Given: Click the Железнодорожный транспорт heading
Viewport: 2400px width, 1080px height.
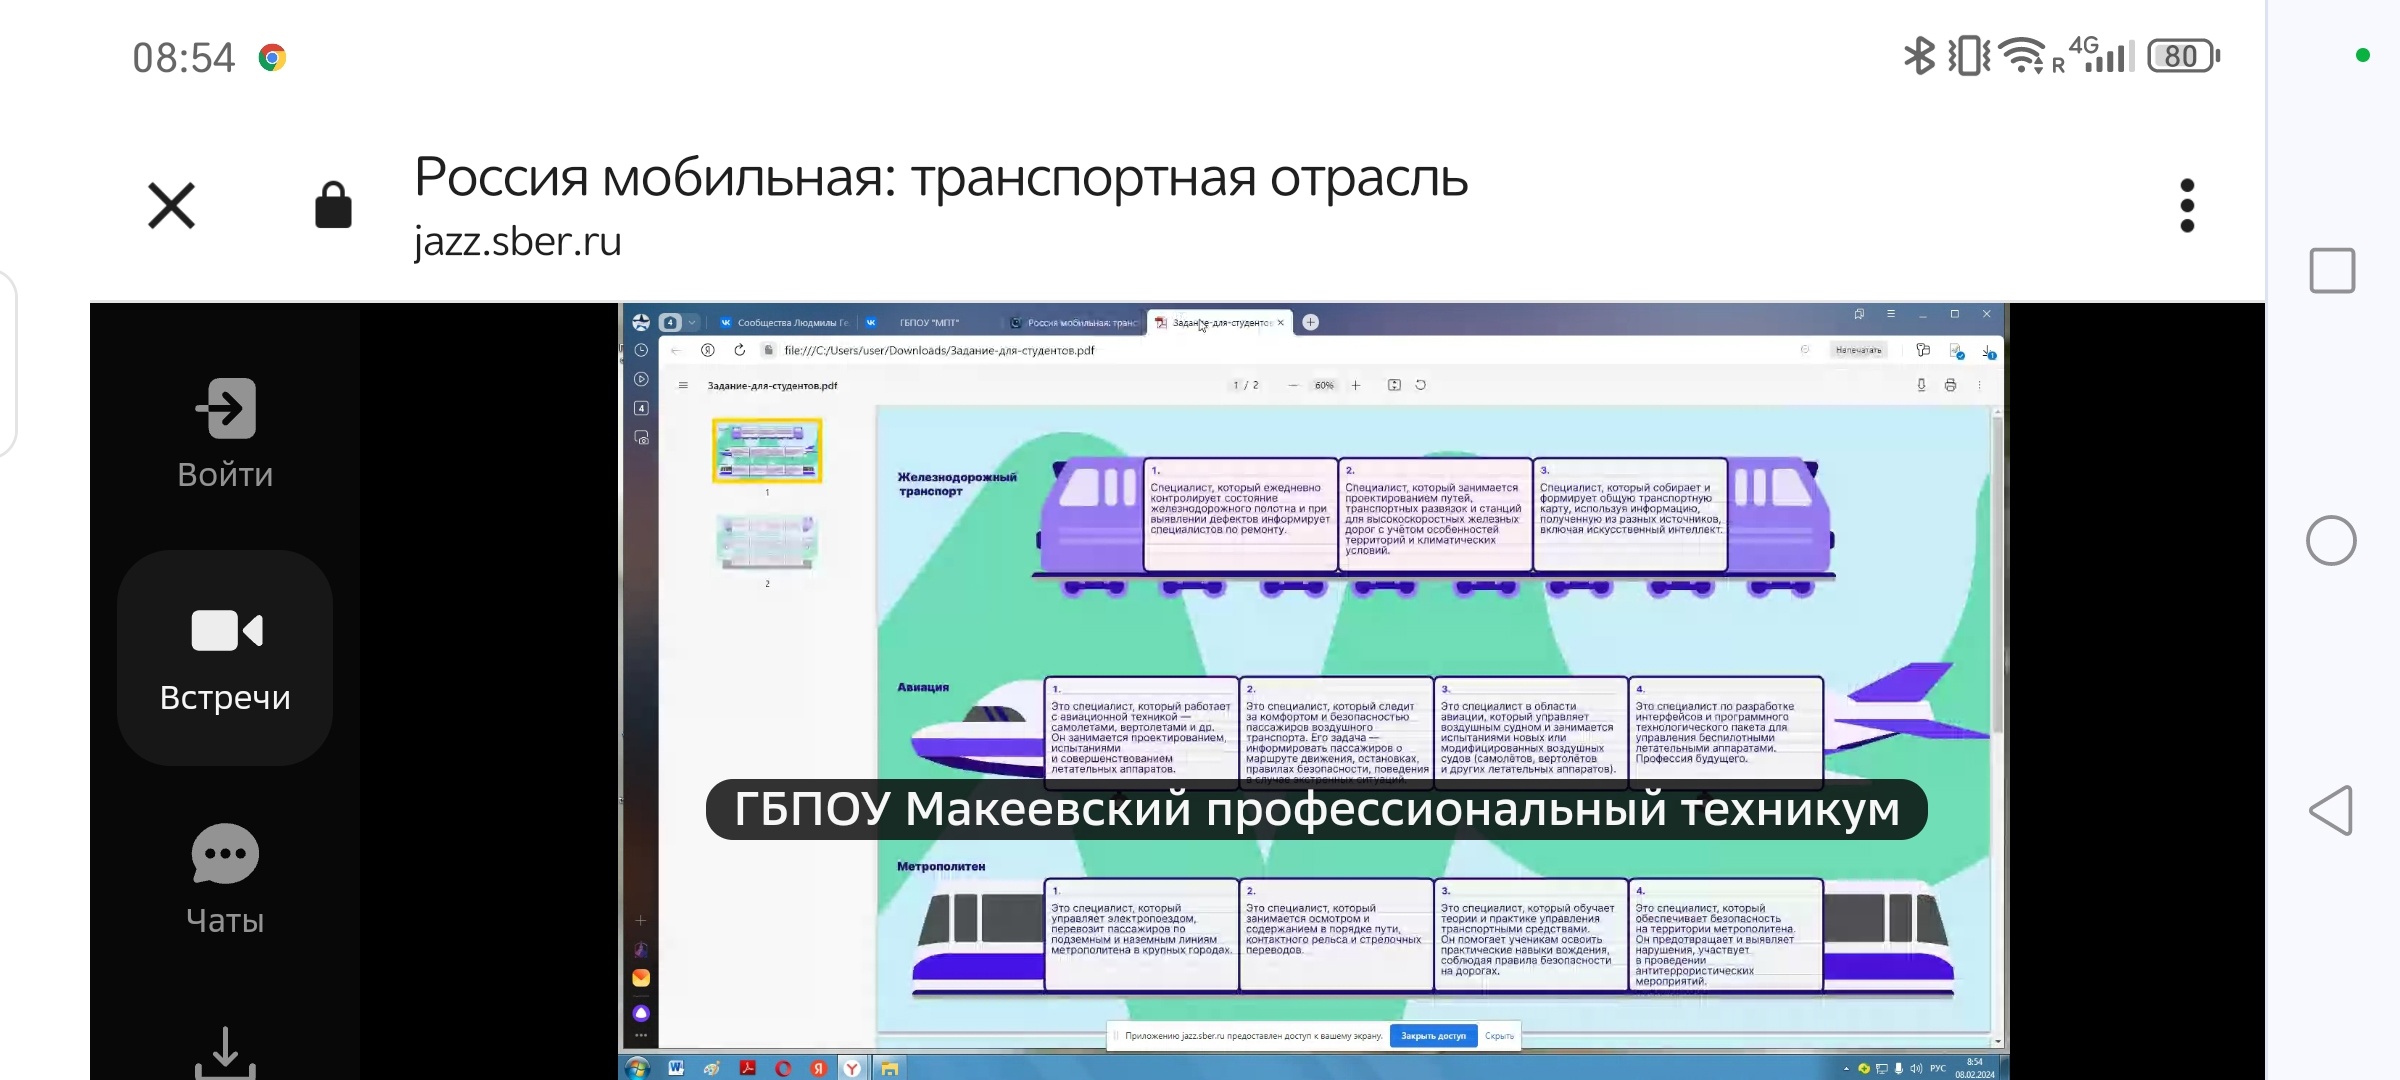Looking at the screenshot, I should 957,484.
